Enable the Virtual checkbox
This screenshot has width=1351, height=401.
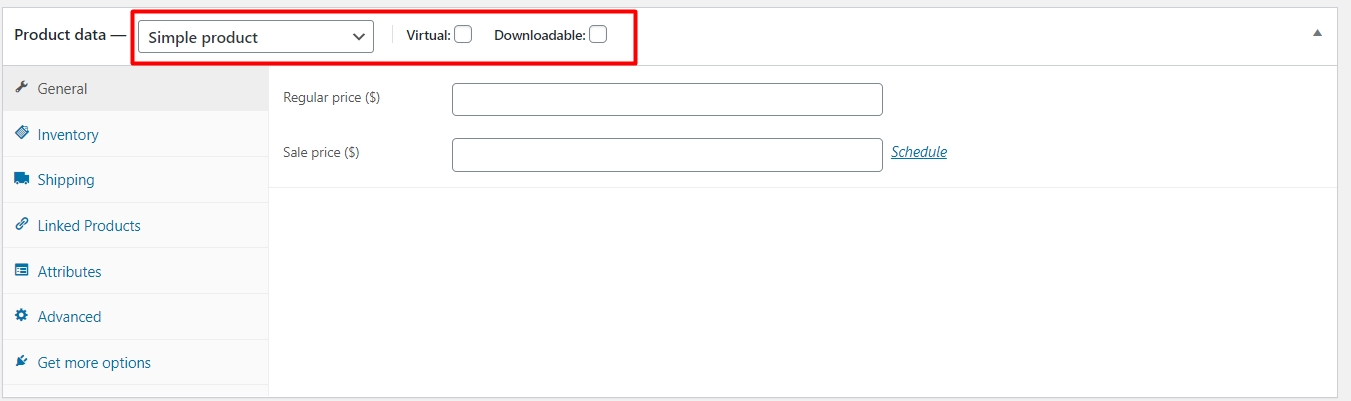pos(463,35)
